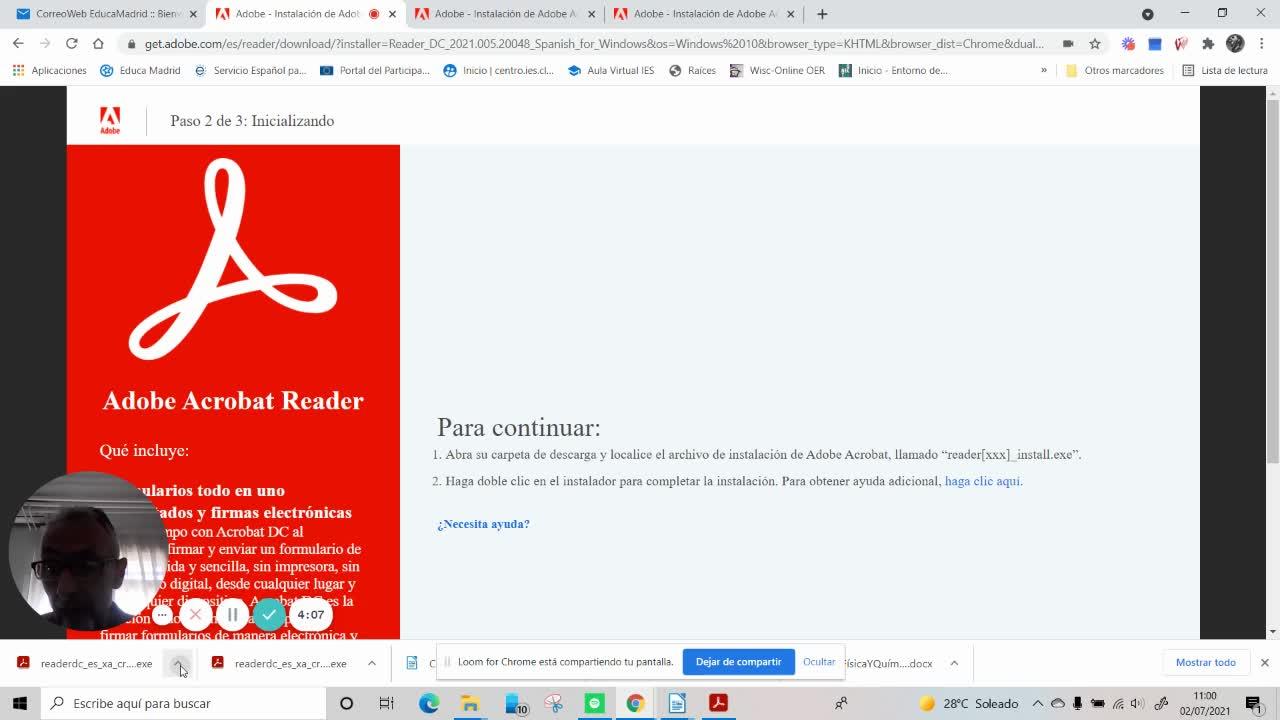Close the downloads bar

(1264, 662)
